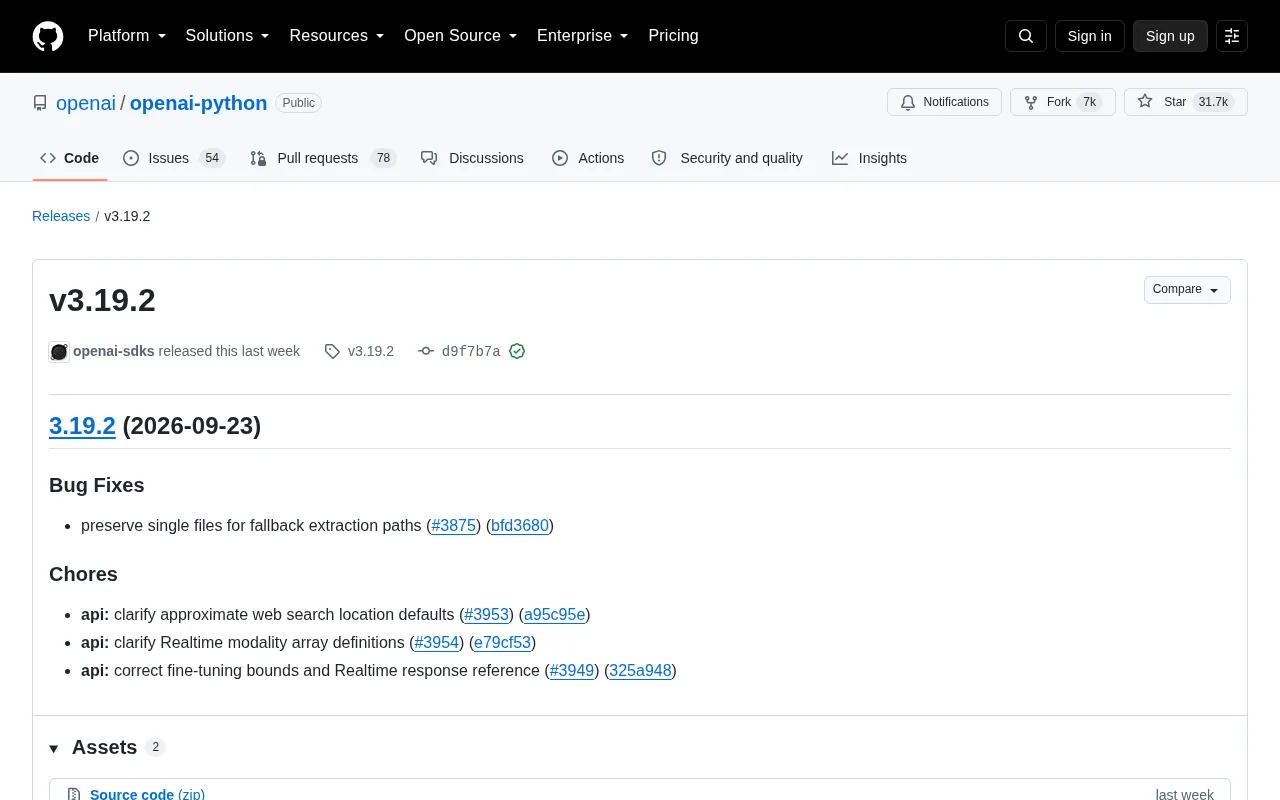Click the tag icon beside v3.19.2
Viewport: 1280px width, 800px height.
point(332,351)
